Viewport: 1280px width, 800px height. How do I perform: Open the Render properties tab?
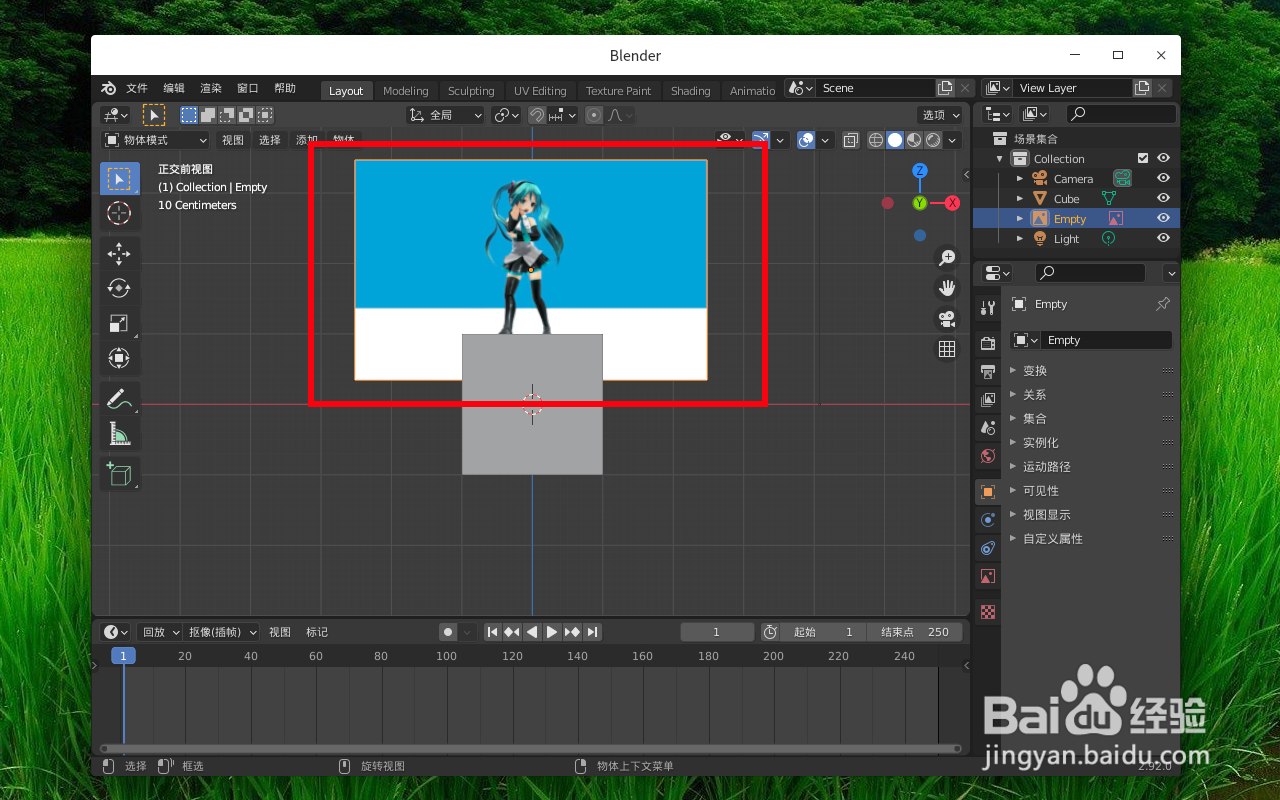(x=988, y=343)
